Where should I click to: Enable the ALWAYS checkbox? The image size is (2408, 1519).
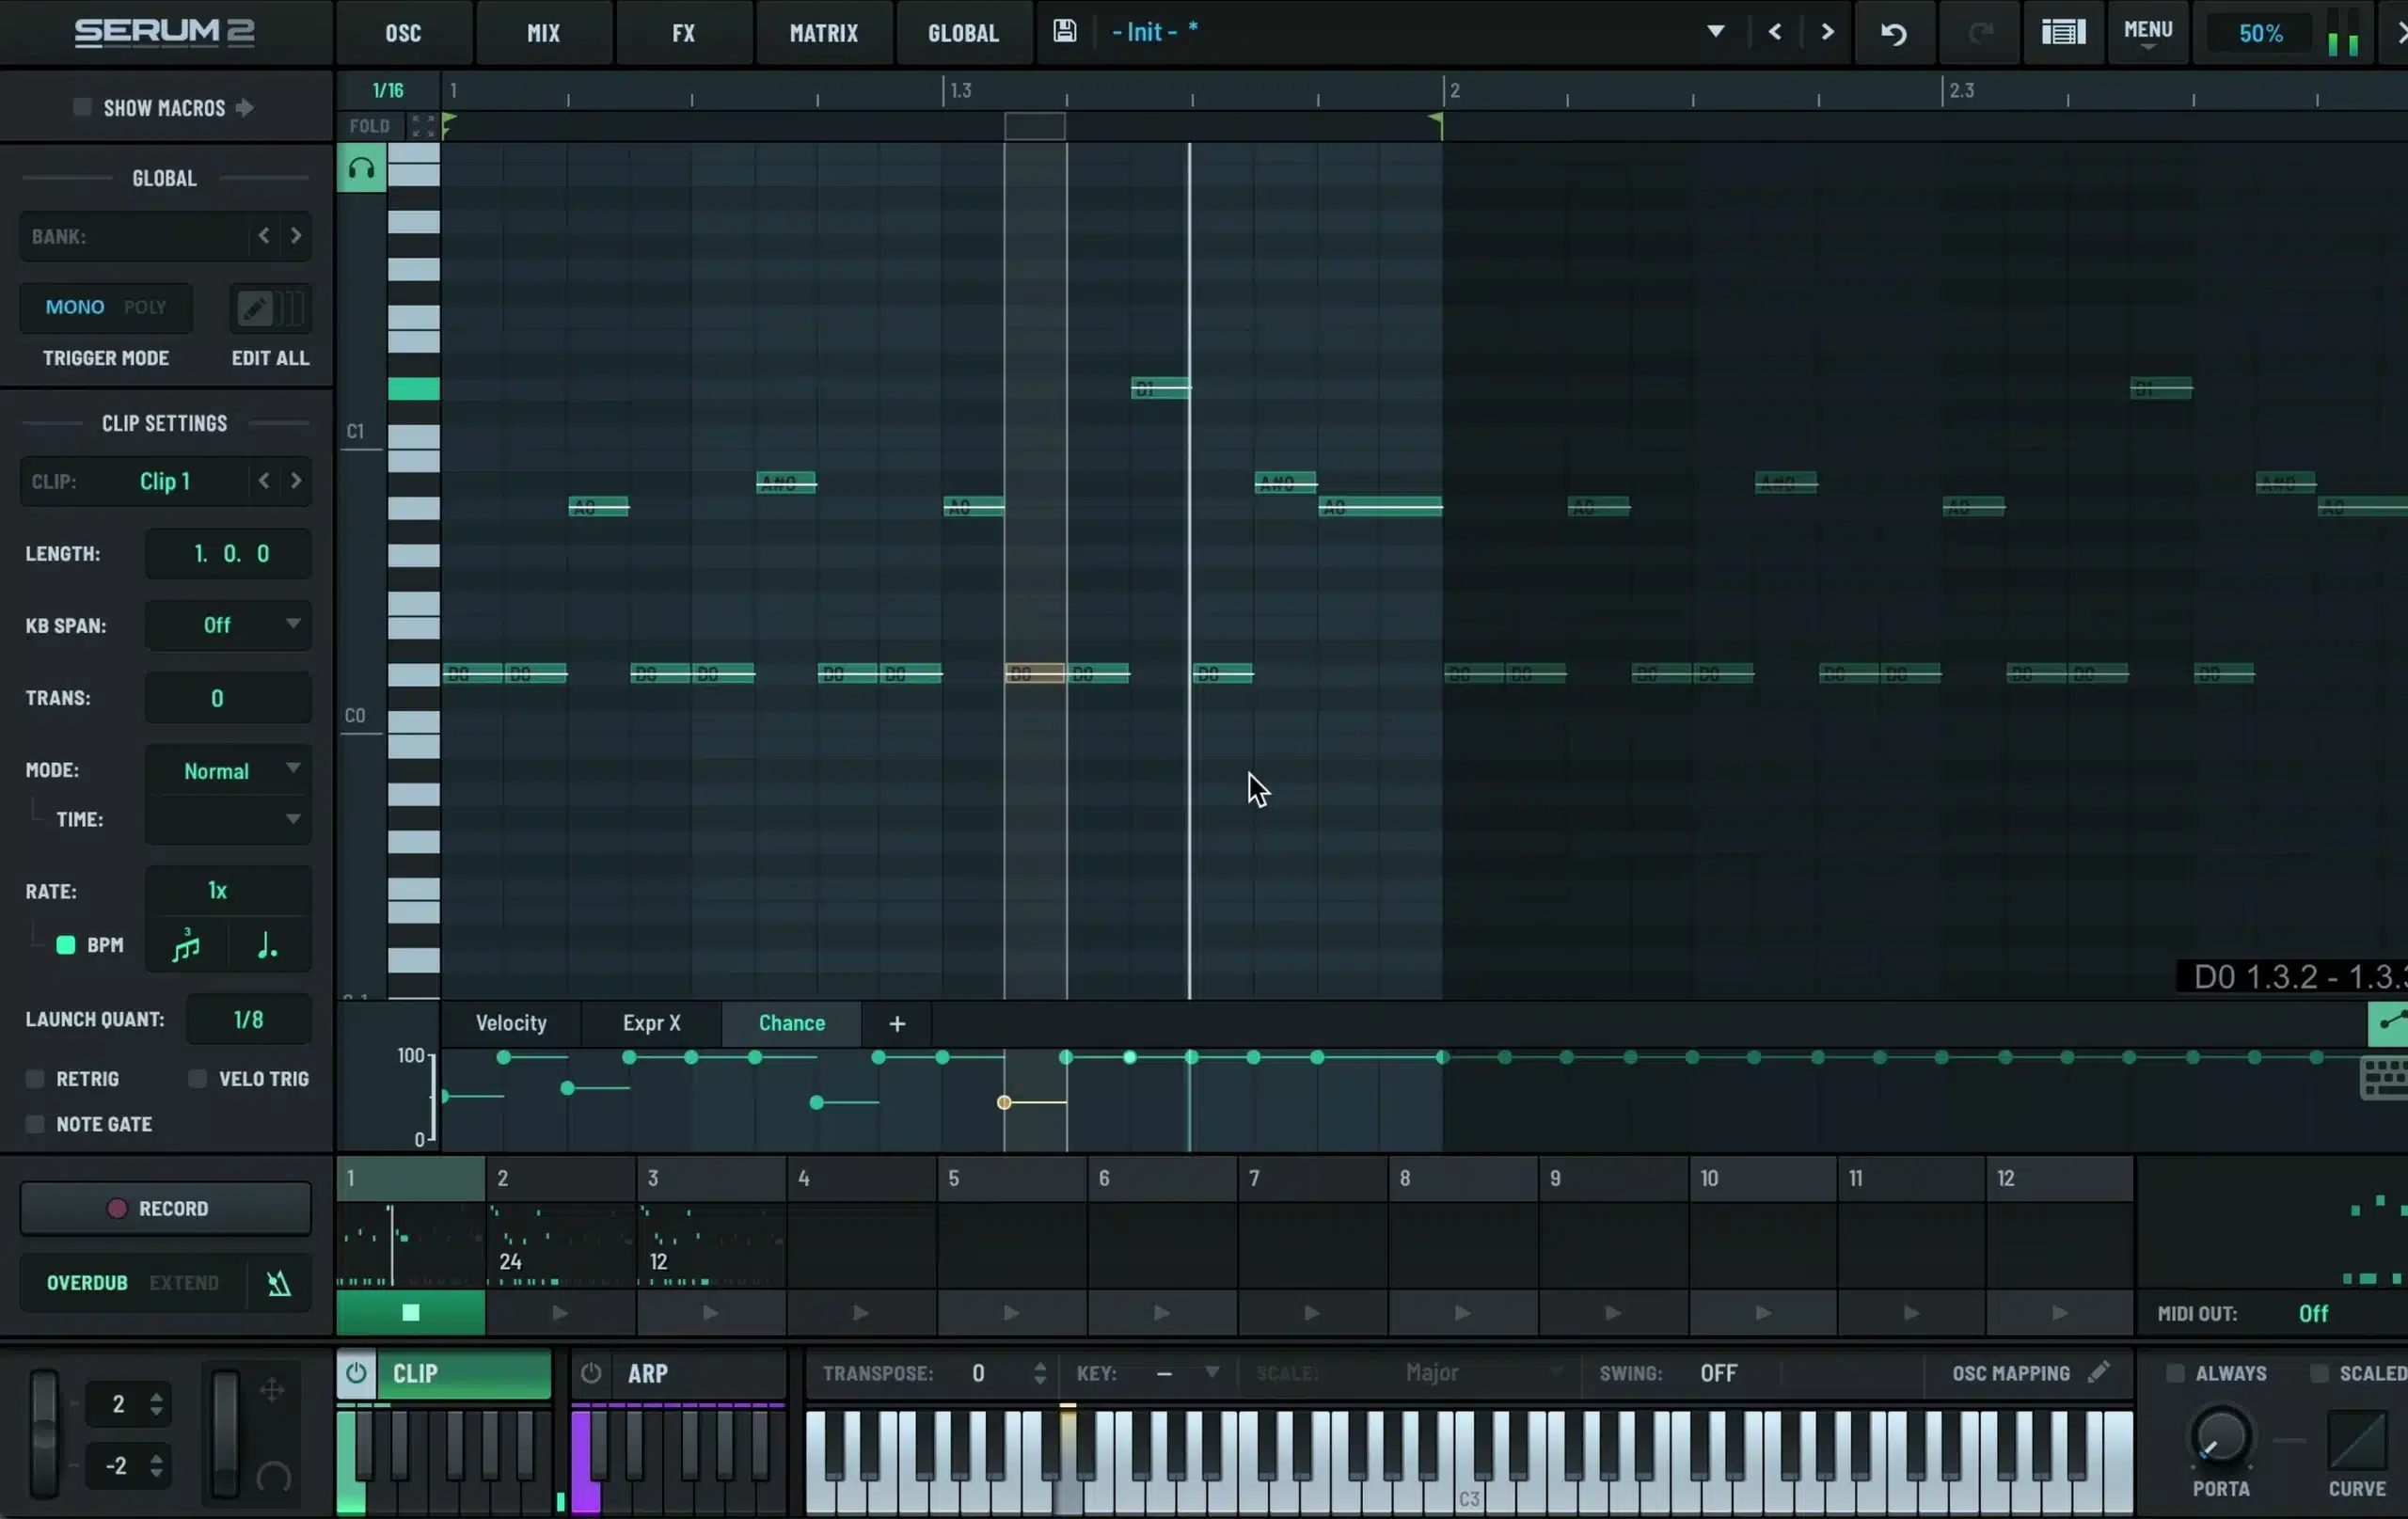pos(2174,1373)
